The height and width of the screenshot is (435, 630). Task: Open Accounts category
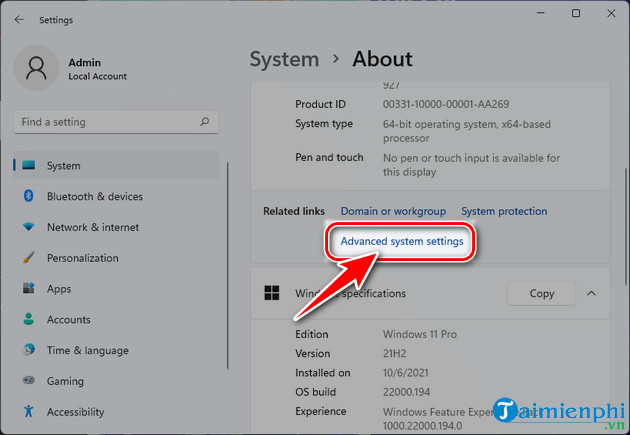pos(116,319)
